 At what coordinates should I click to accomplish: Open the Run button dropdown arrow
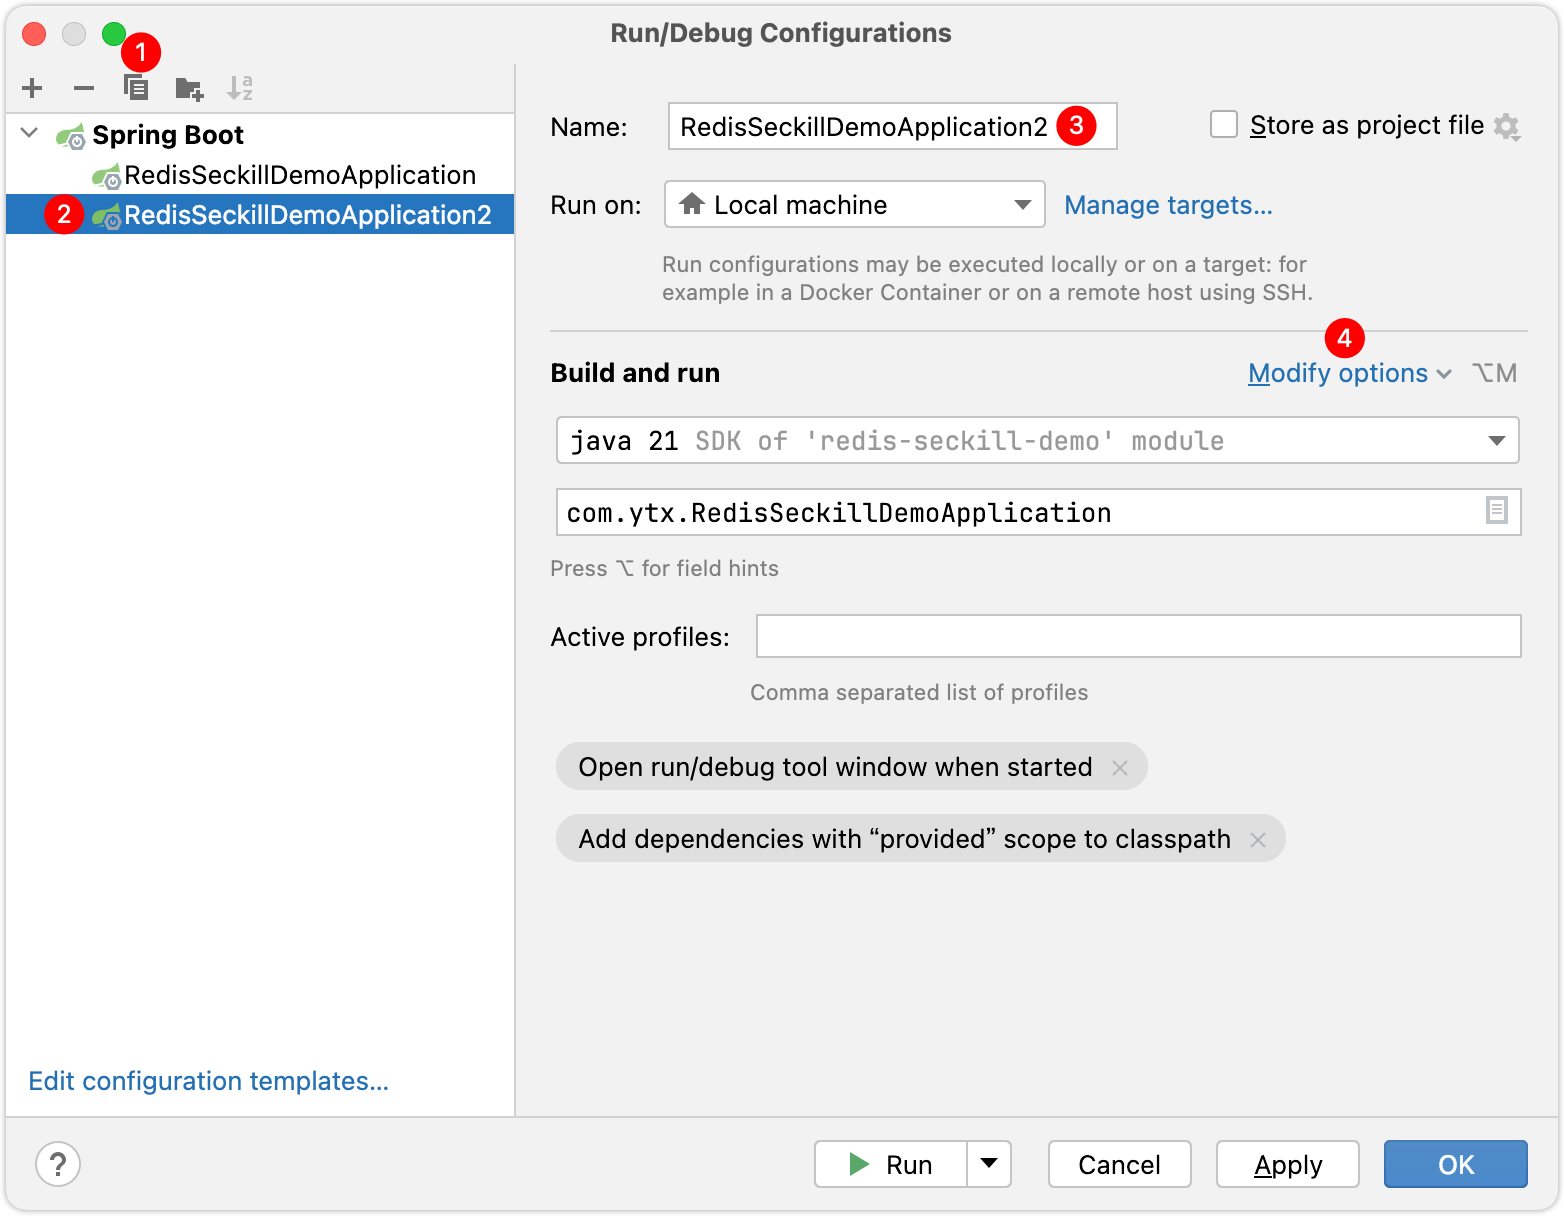coord(988,1164)
